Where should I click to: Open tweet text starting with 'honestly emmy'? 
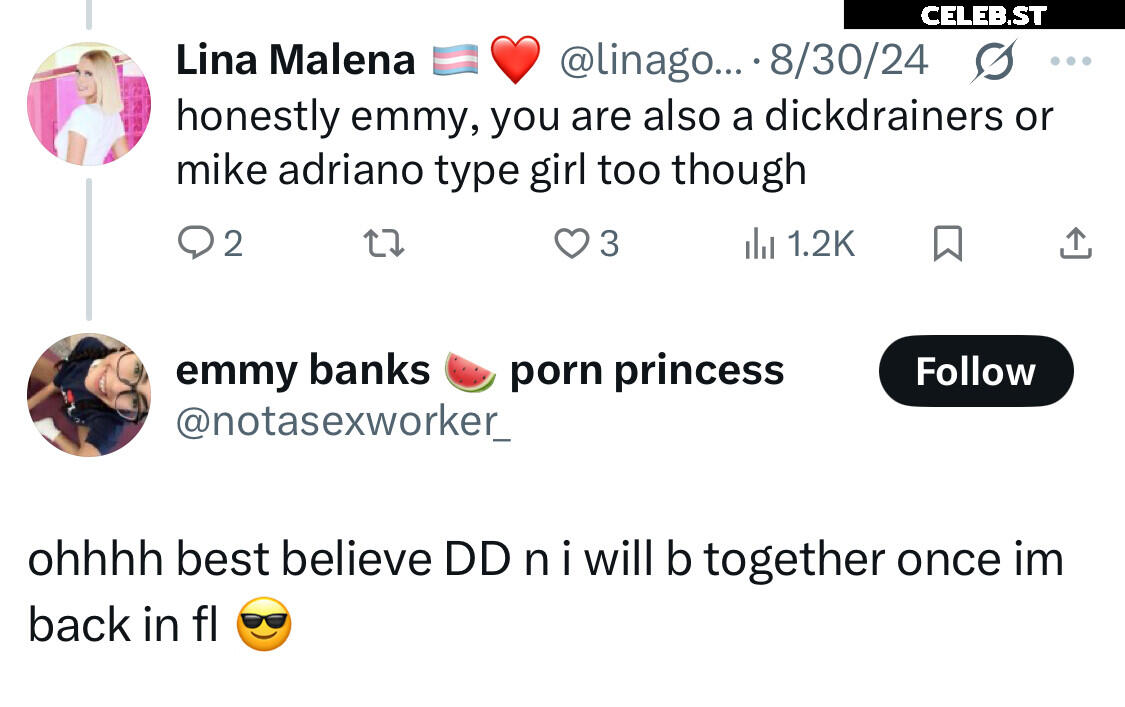tap(614, 143)
